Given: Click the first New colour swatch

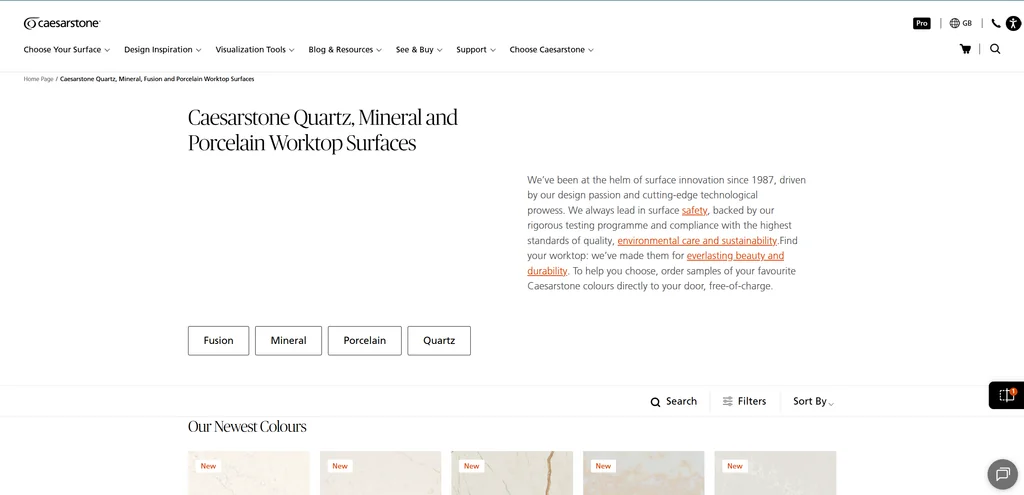Looking at the screenshot, I should (249, 474).
